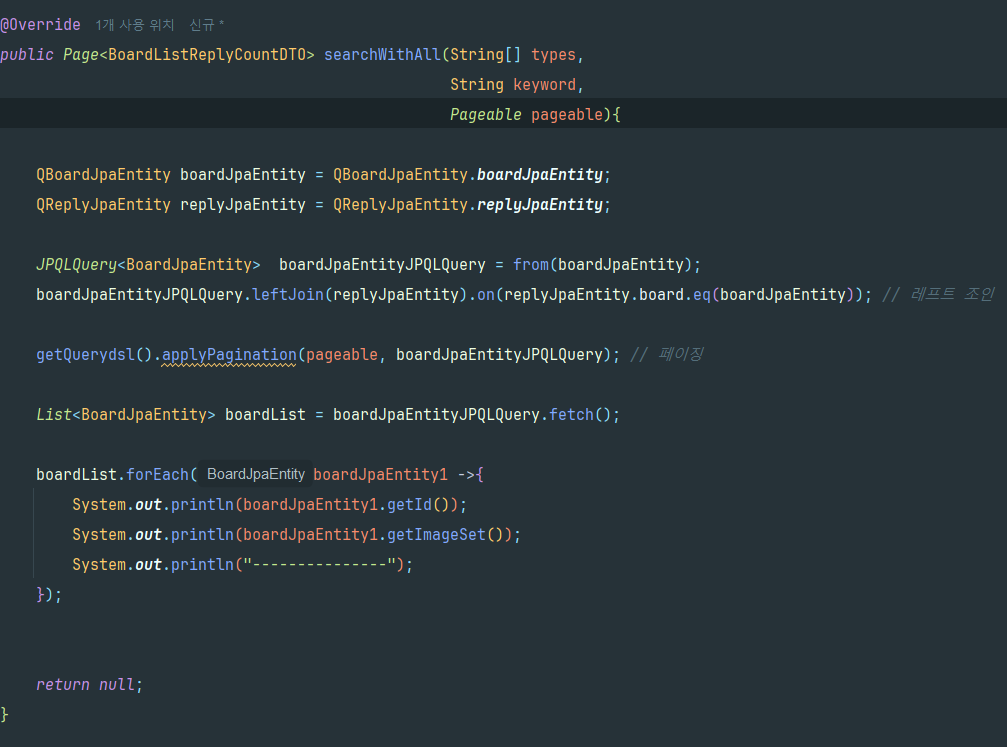Click the @Override annotation
Image resolution: width=1007 pixels, height=747 pixels.
click(x=40, y=24)
